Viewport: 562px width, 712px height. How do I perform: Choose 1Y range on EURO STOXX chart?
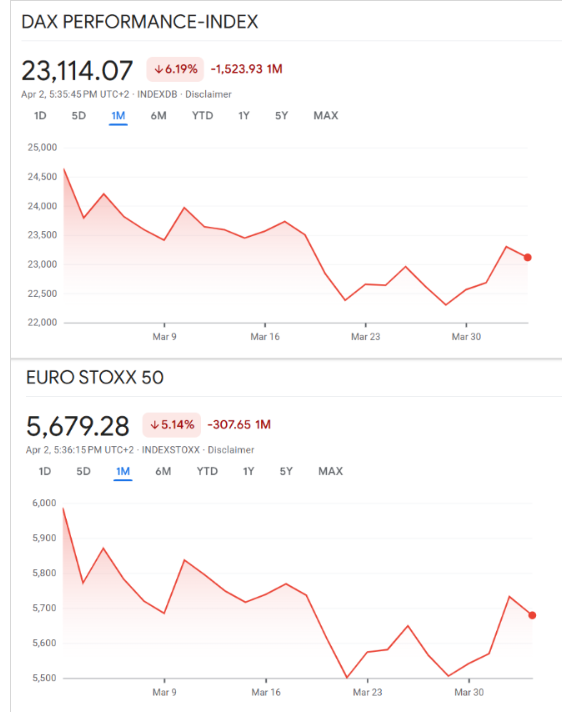tap(248, 471)
